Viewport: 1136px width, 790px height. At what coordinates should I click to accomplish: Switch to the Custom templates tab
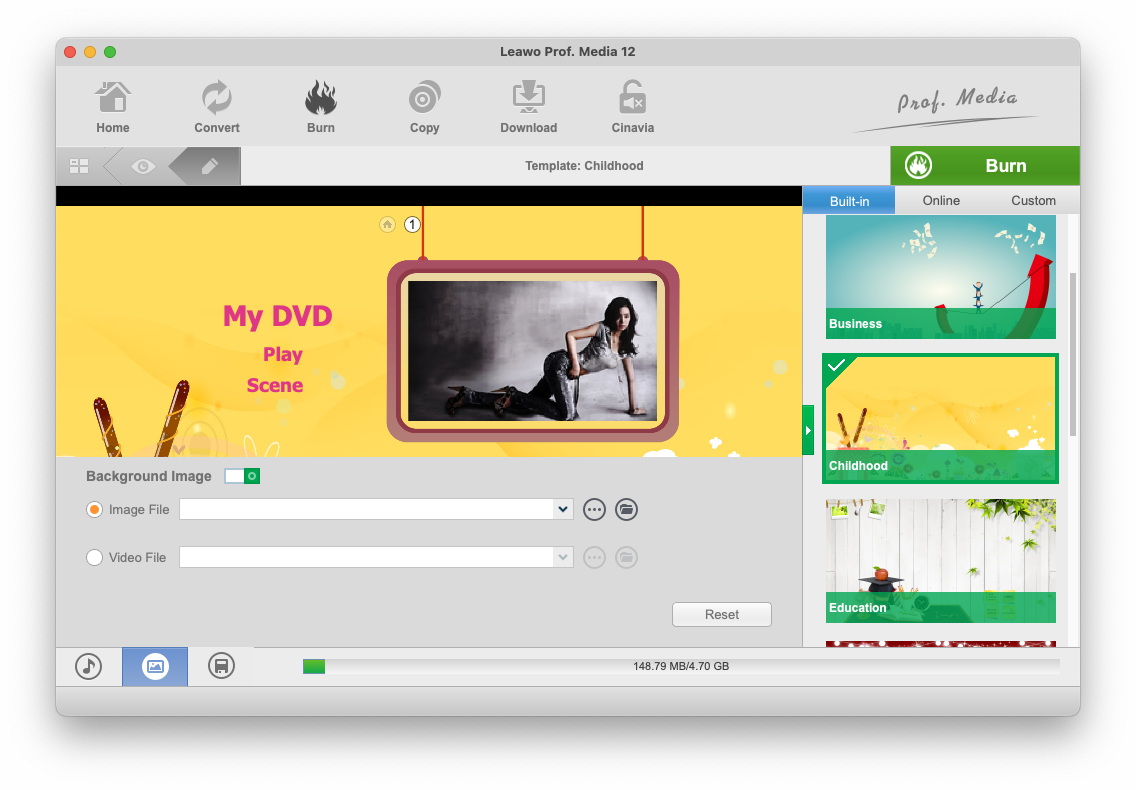tap(1033, 200)
